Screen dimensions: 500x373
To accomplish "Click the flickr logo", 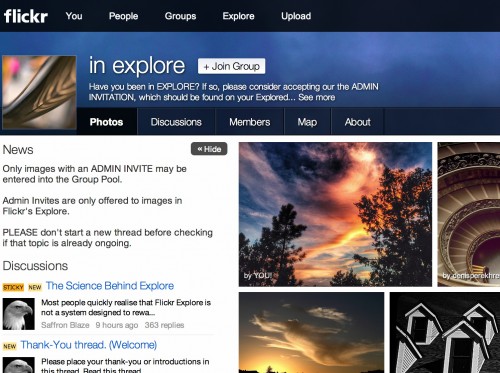I will pos(26,16).
